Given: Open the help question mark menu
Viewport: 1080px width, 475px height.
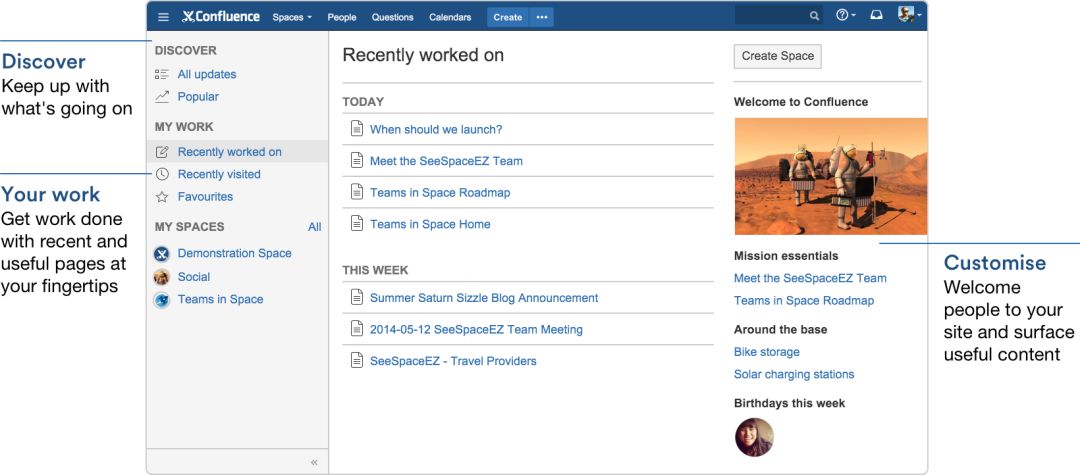Looking at the screenshot, I should click(x=845, y=15).
